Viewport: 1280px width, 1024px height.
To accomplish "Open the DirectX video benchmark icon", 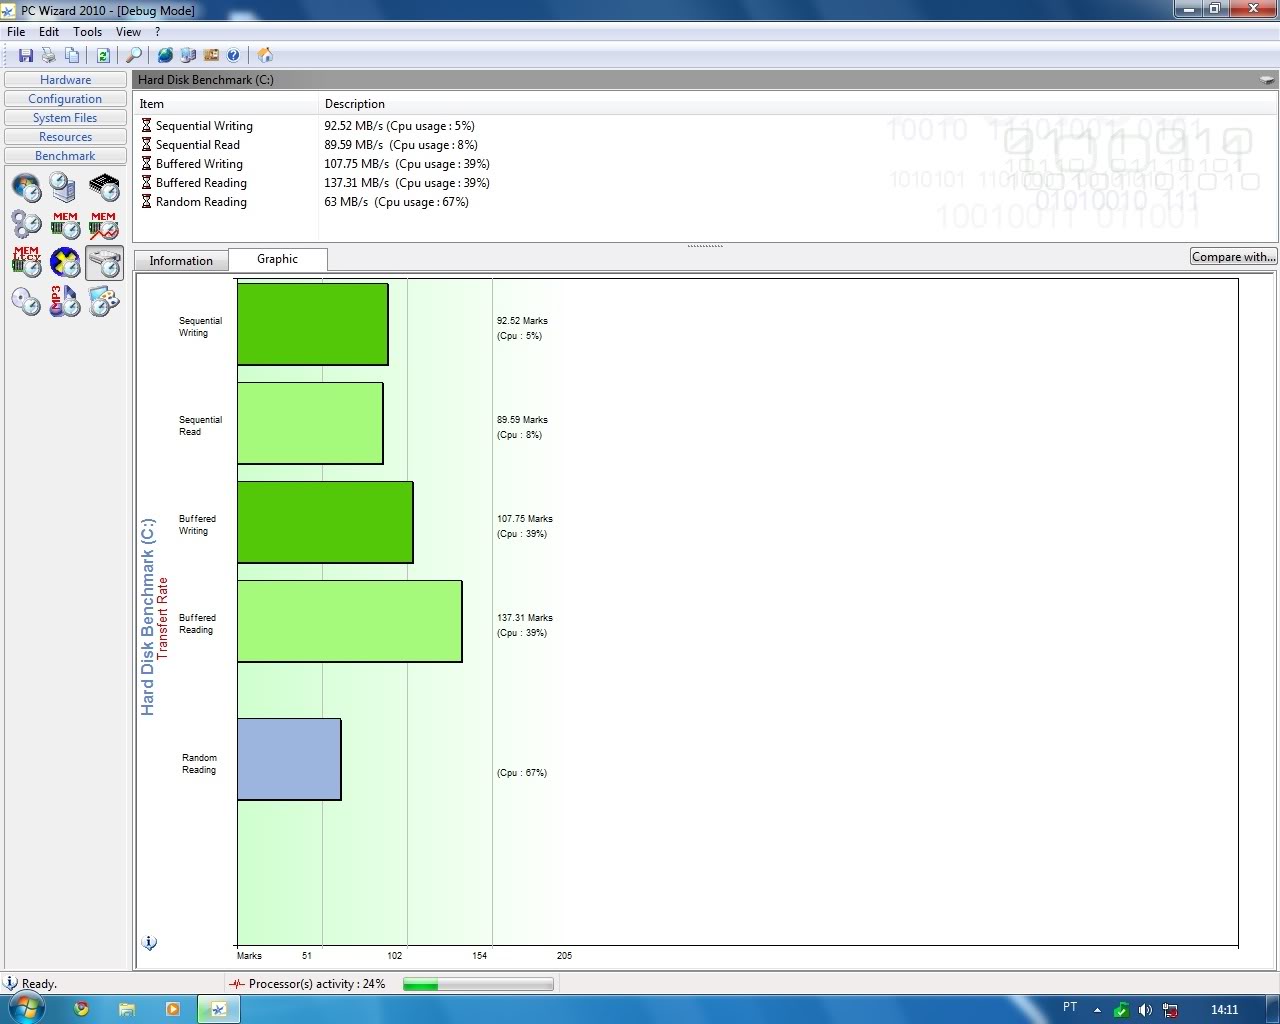I will 65,262.
